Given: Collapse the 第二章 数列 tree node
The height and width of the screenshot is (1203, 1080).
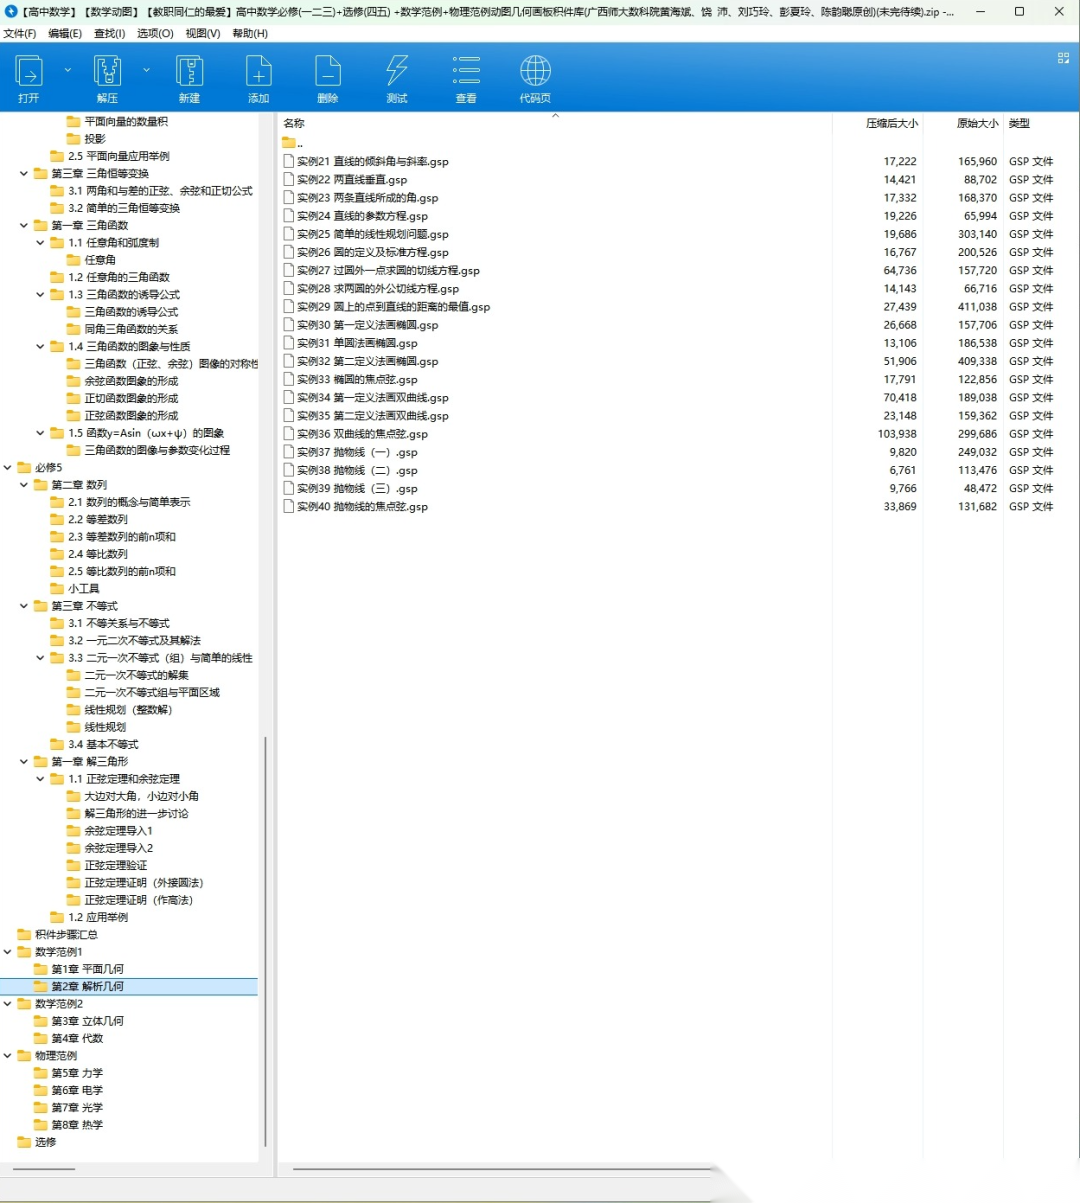Looking at the screenshot, I should [24, 485].
